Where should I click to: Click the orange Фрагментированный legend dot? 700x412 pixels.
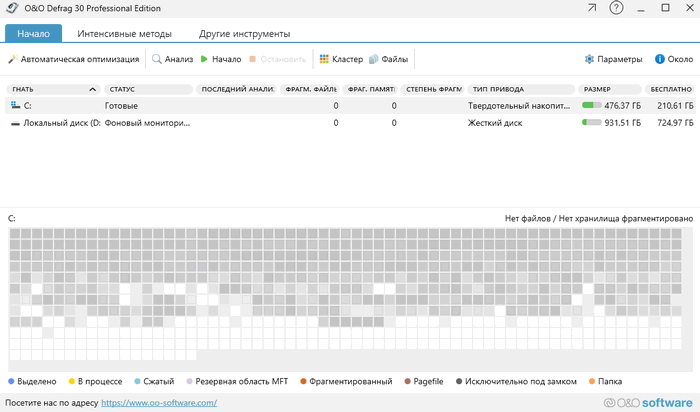304,381
